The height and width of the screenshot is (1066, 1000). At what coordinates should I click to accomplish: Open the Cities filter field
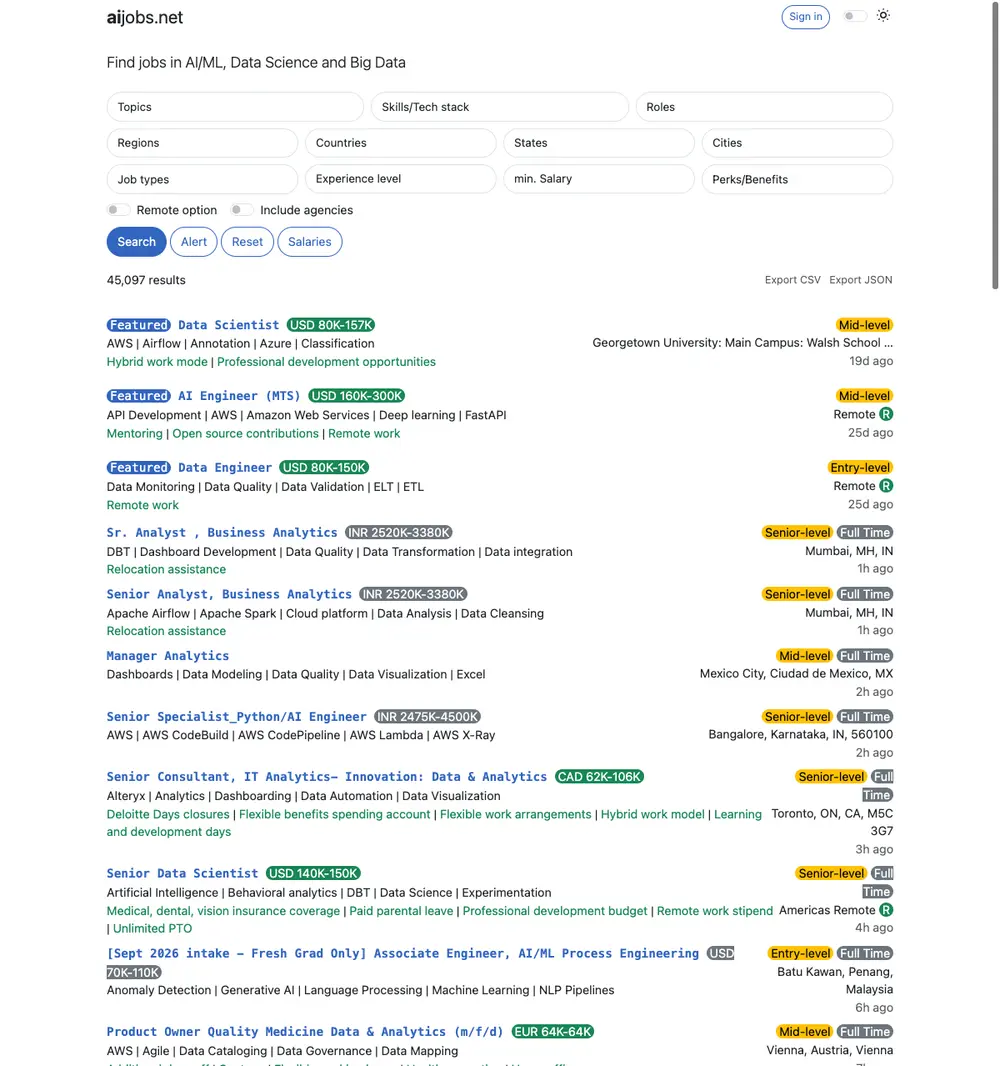tap(797, 143)
